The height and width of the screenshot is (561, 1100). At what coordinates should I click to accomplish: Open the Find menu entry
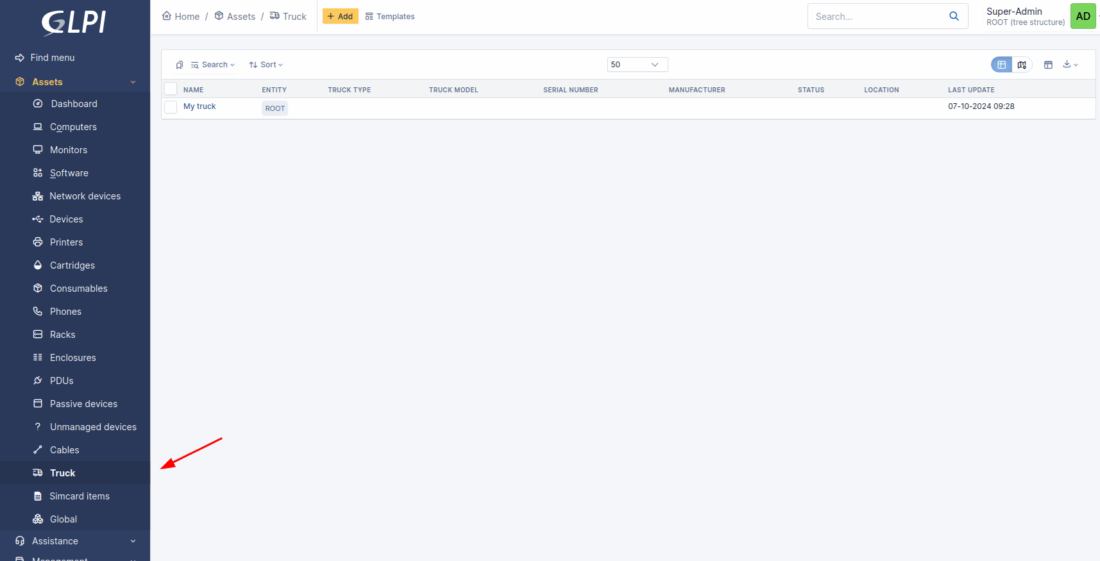(45, 58)
